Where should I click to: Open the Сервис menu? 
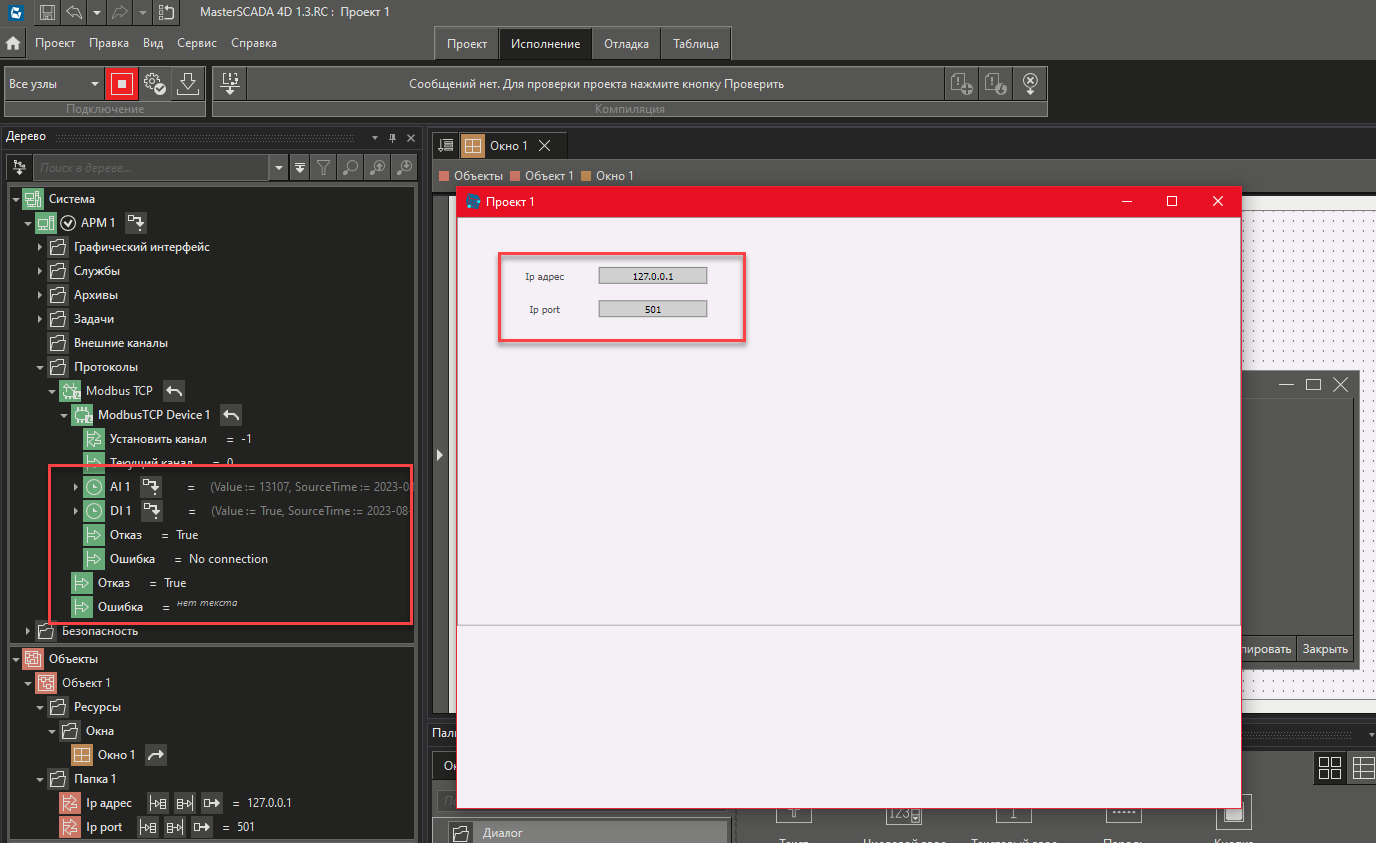tap(196, 43)
